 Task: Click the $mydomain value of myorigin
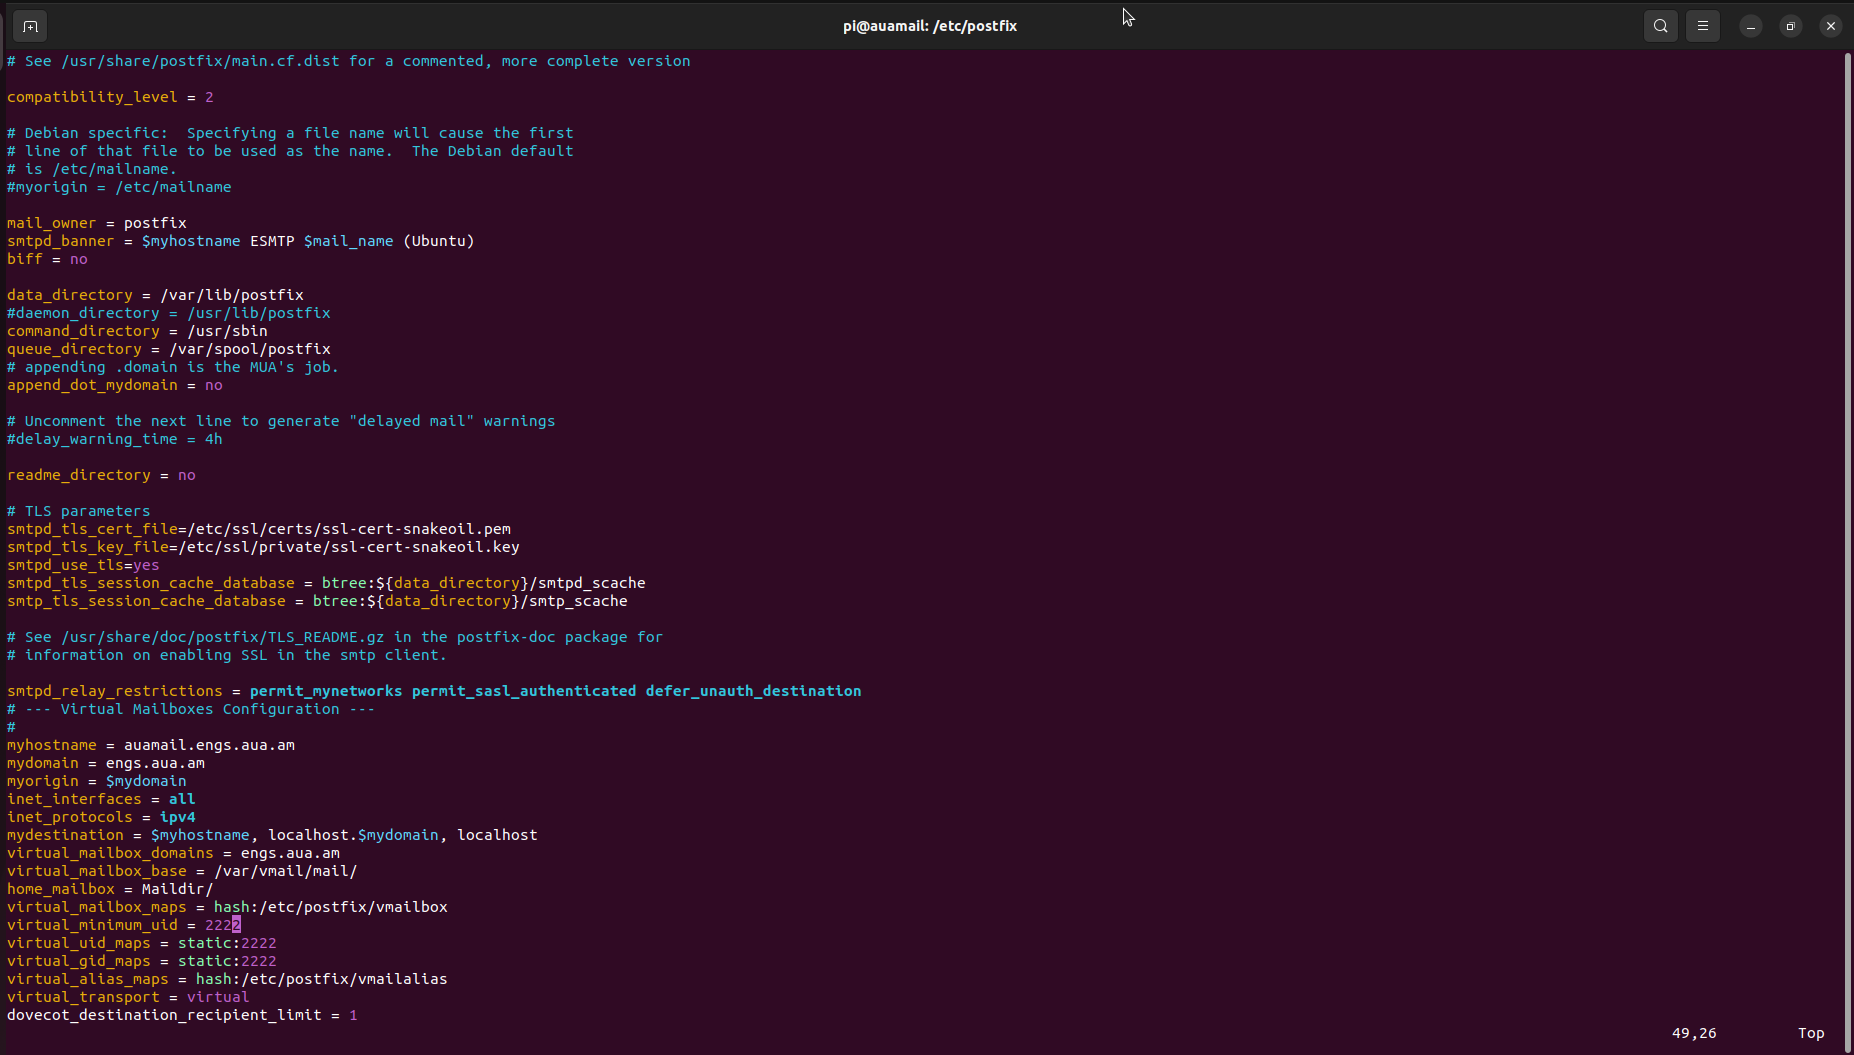click(146, 781)
